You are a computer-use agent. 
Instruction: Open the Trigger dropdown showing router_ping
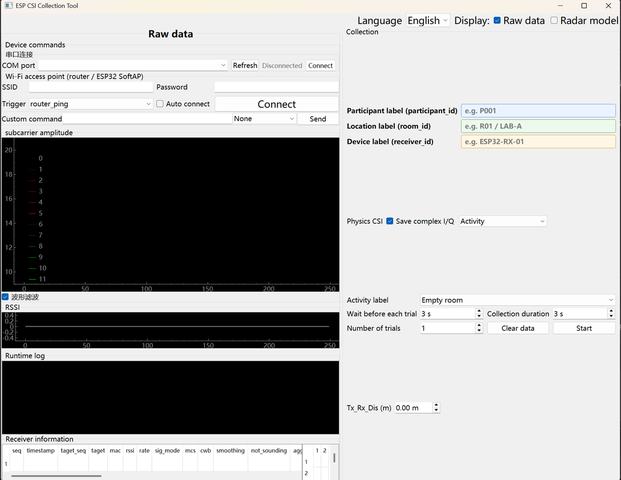tap(90, 104)
